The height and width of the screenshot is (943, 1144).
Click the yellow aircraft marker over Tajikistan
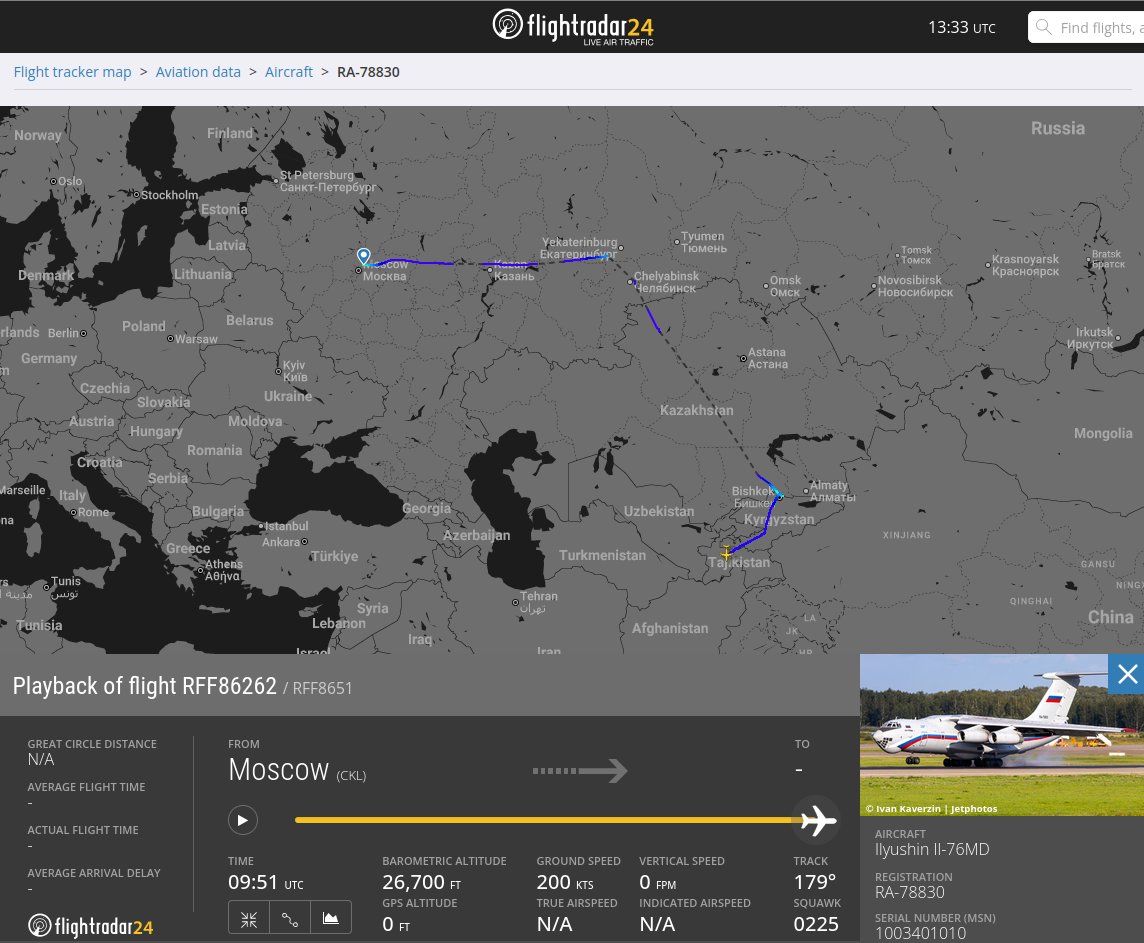(x=726, y=553)
